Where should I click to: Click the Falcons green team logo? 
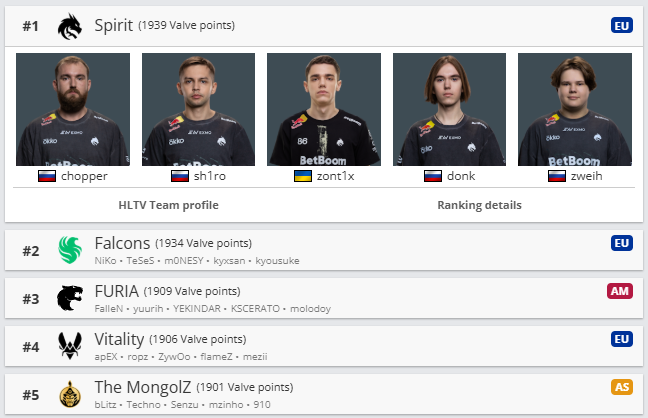tap(70, 250)
